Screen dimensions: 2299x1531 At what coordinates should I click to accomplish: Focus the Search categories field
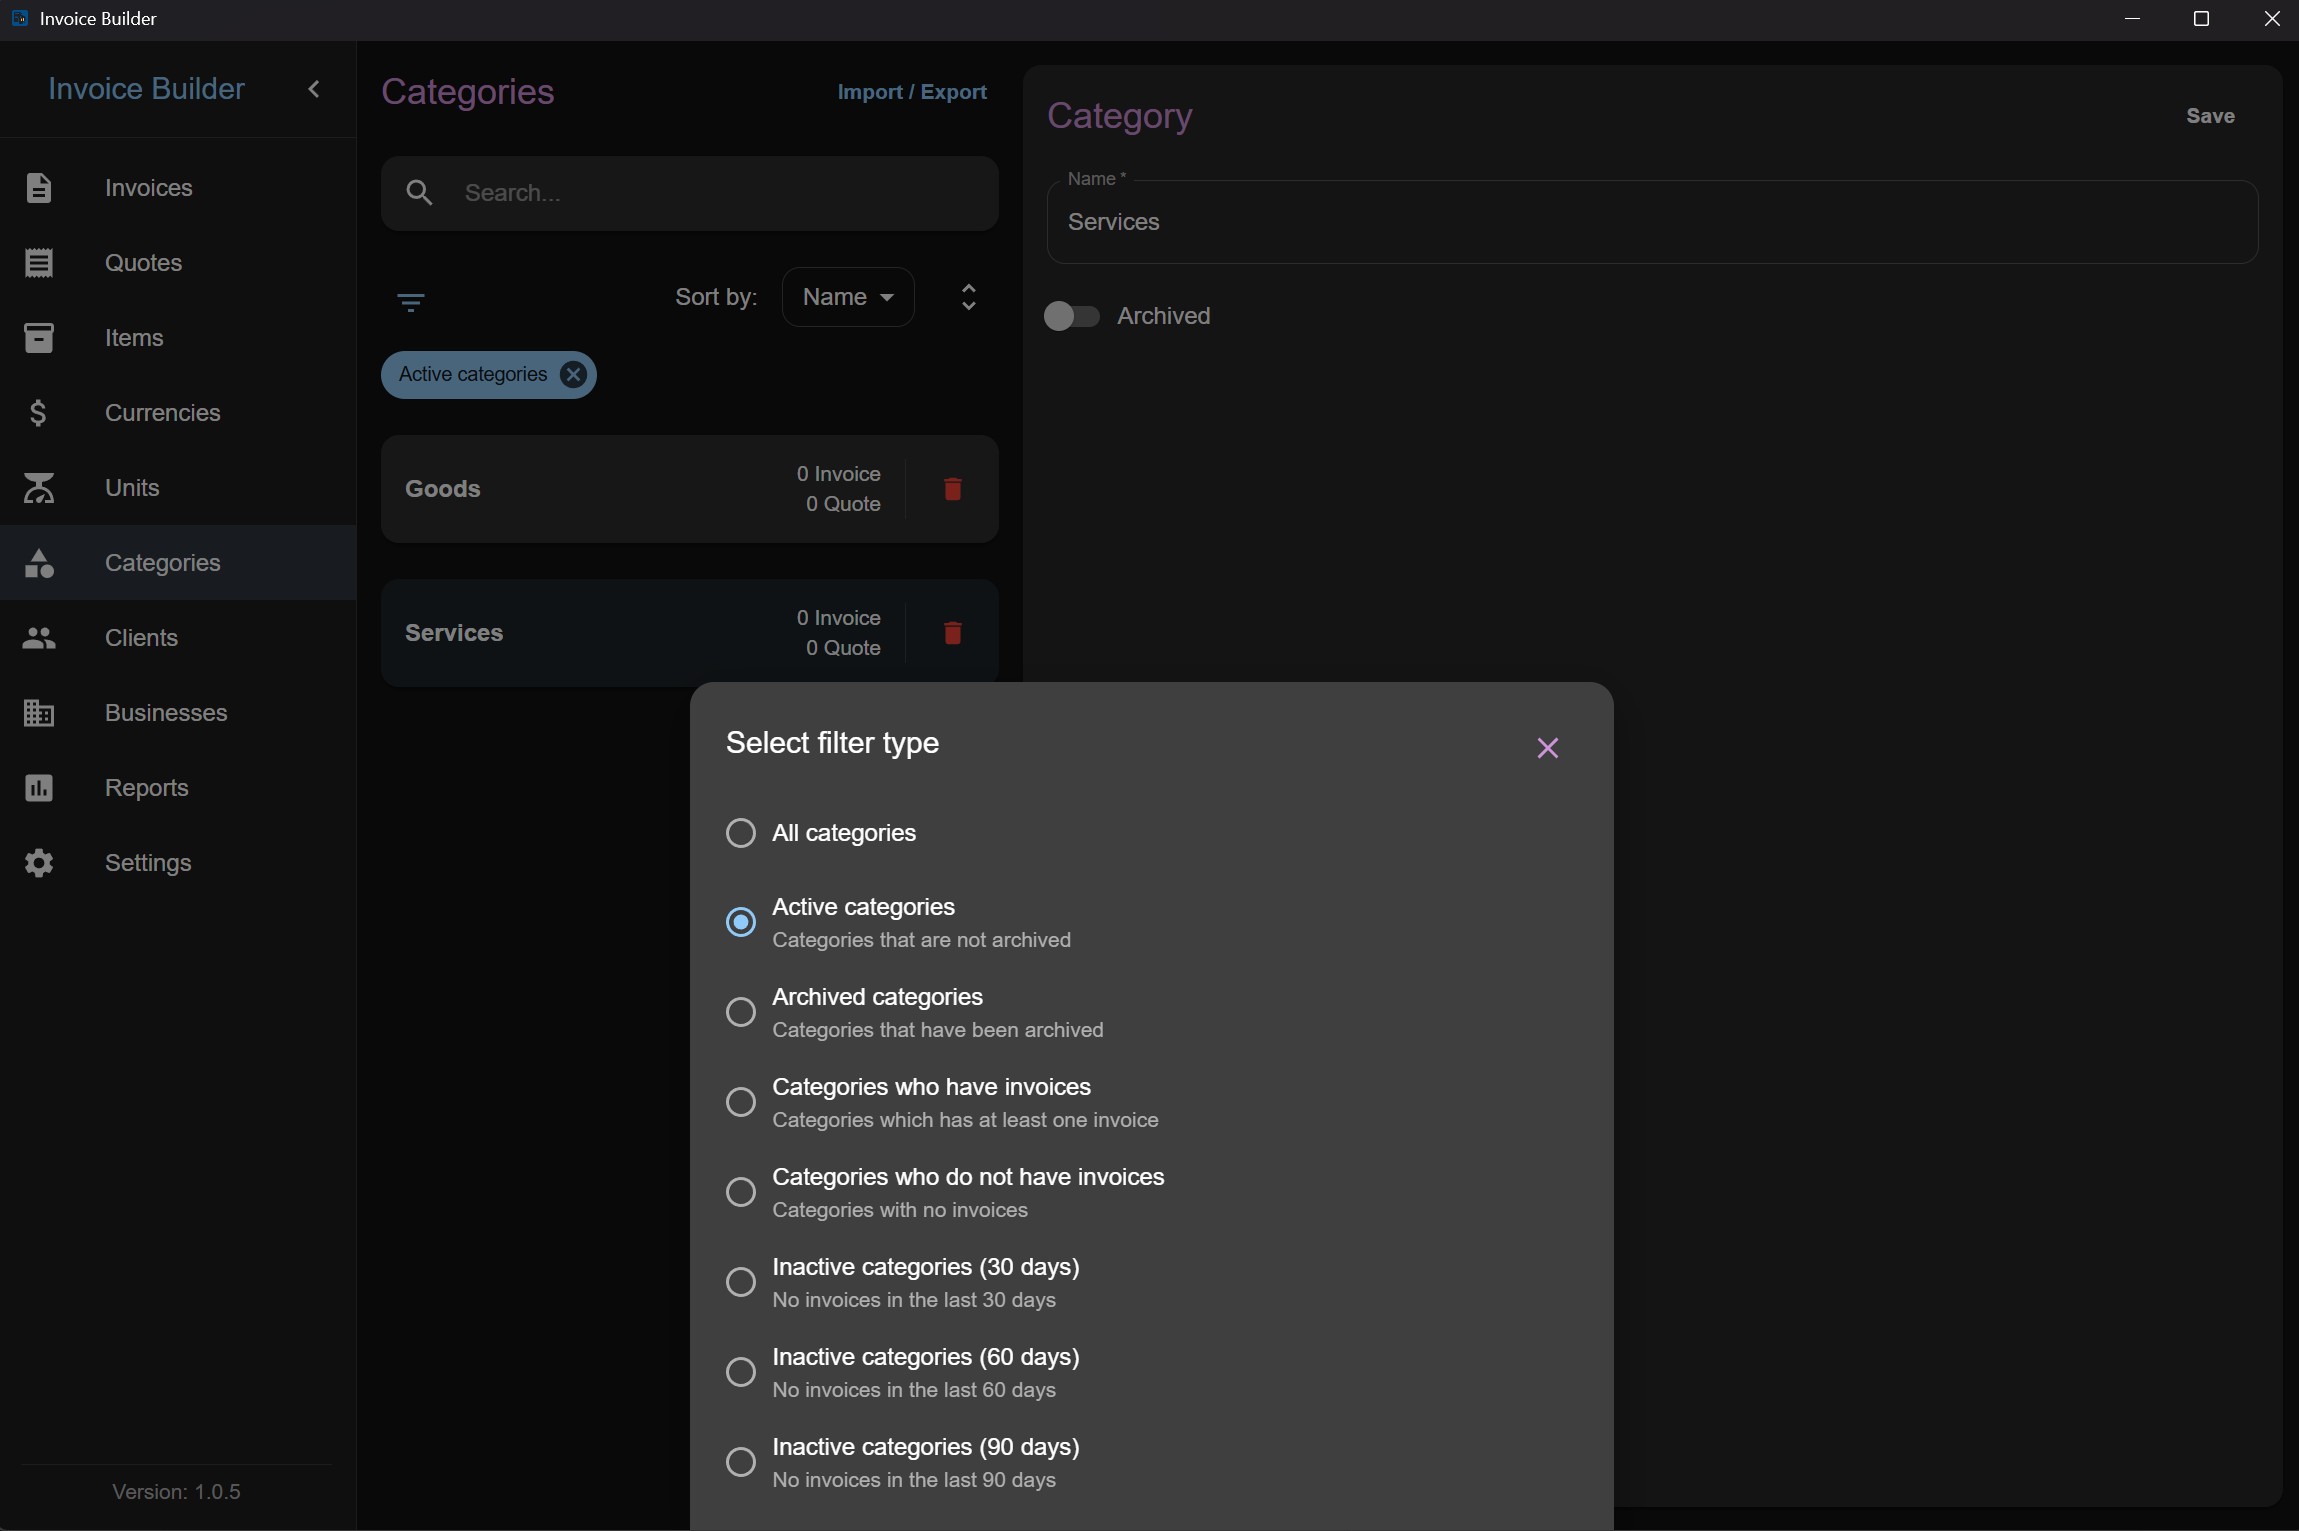point(689,193)
